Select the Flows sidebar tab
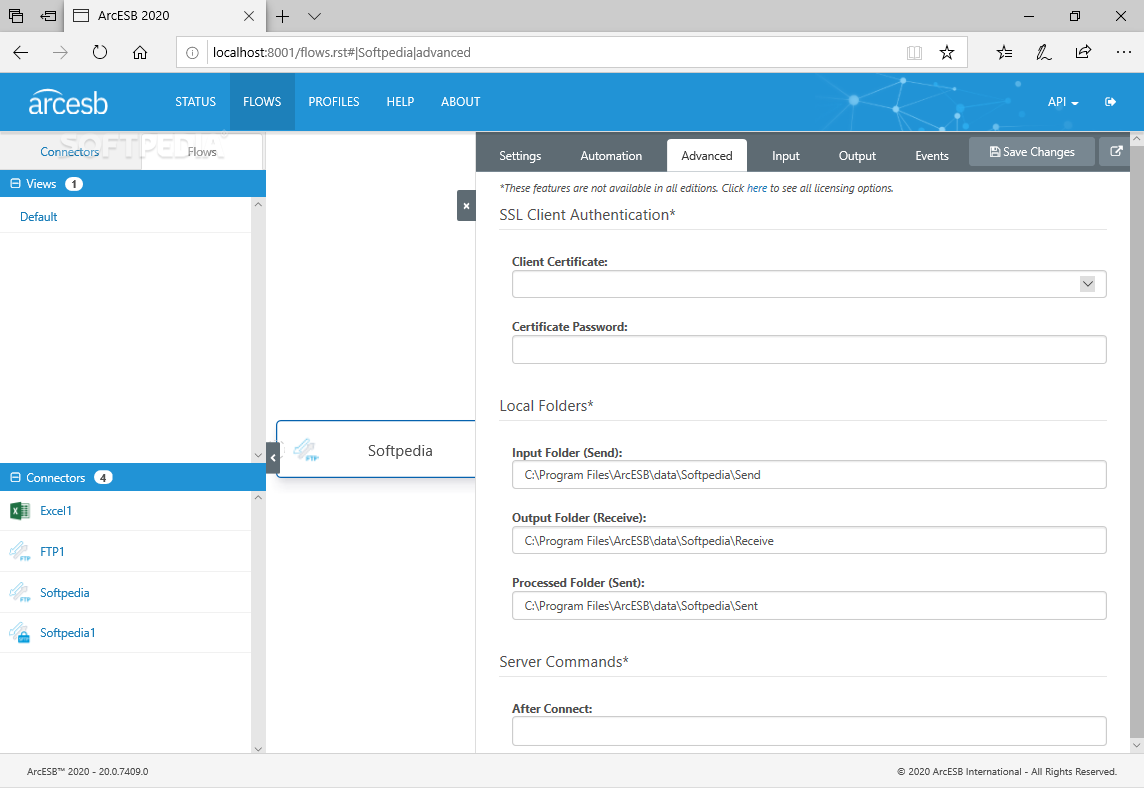1144x788 pixels. click(x=201, y=152)
